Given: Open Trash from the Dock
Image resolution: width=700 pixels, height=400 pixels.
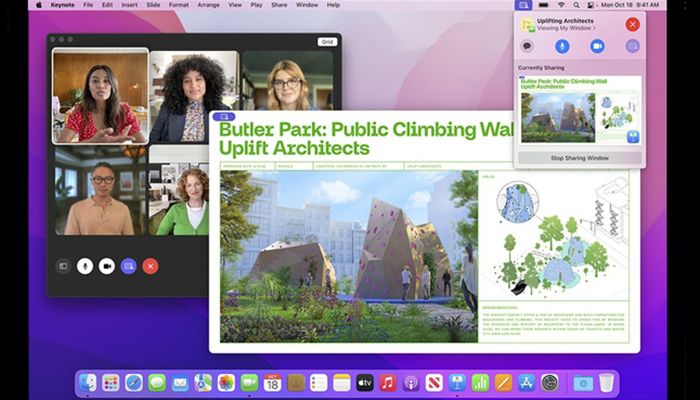Looking at the screenshot, I should [x=606, y=383].
